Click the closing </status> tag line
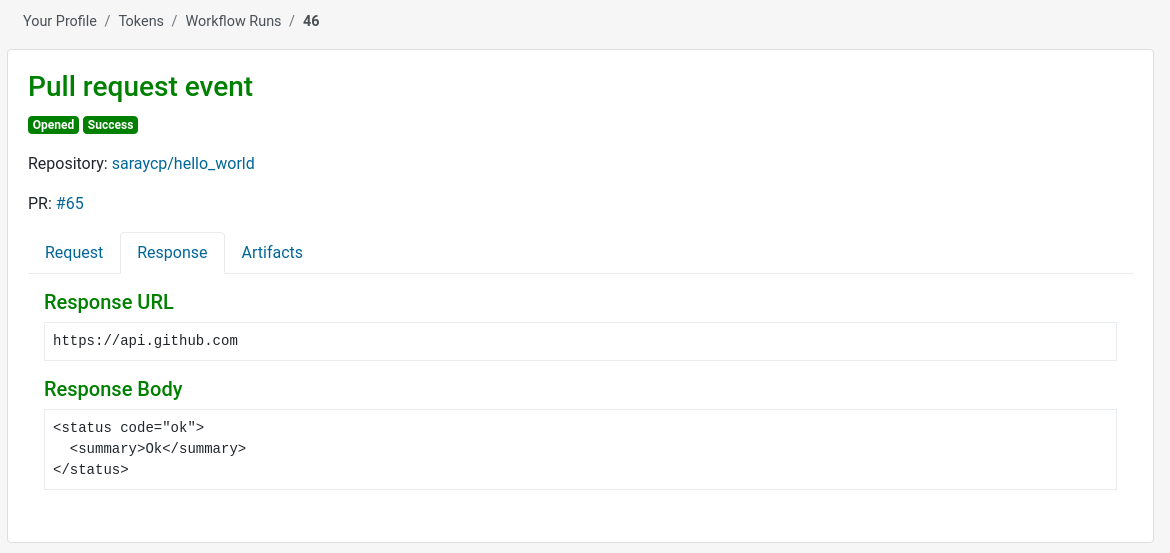The image size is (1170, 553). pyautogui.click(x=91, y=469)
